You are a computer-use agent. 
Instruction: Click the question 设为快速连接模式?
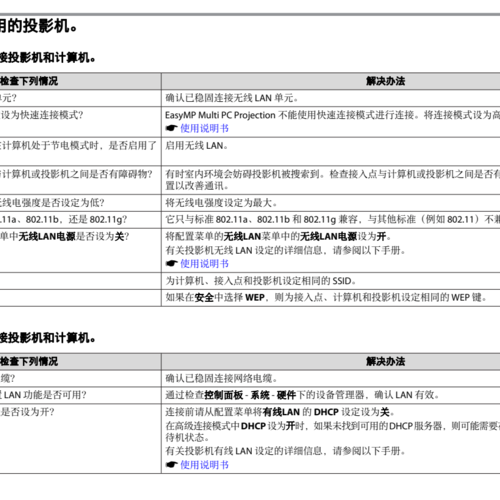click(42, 115)
